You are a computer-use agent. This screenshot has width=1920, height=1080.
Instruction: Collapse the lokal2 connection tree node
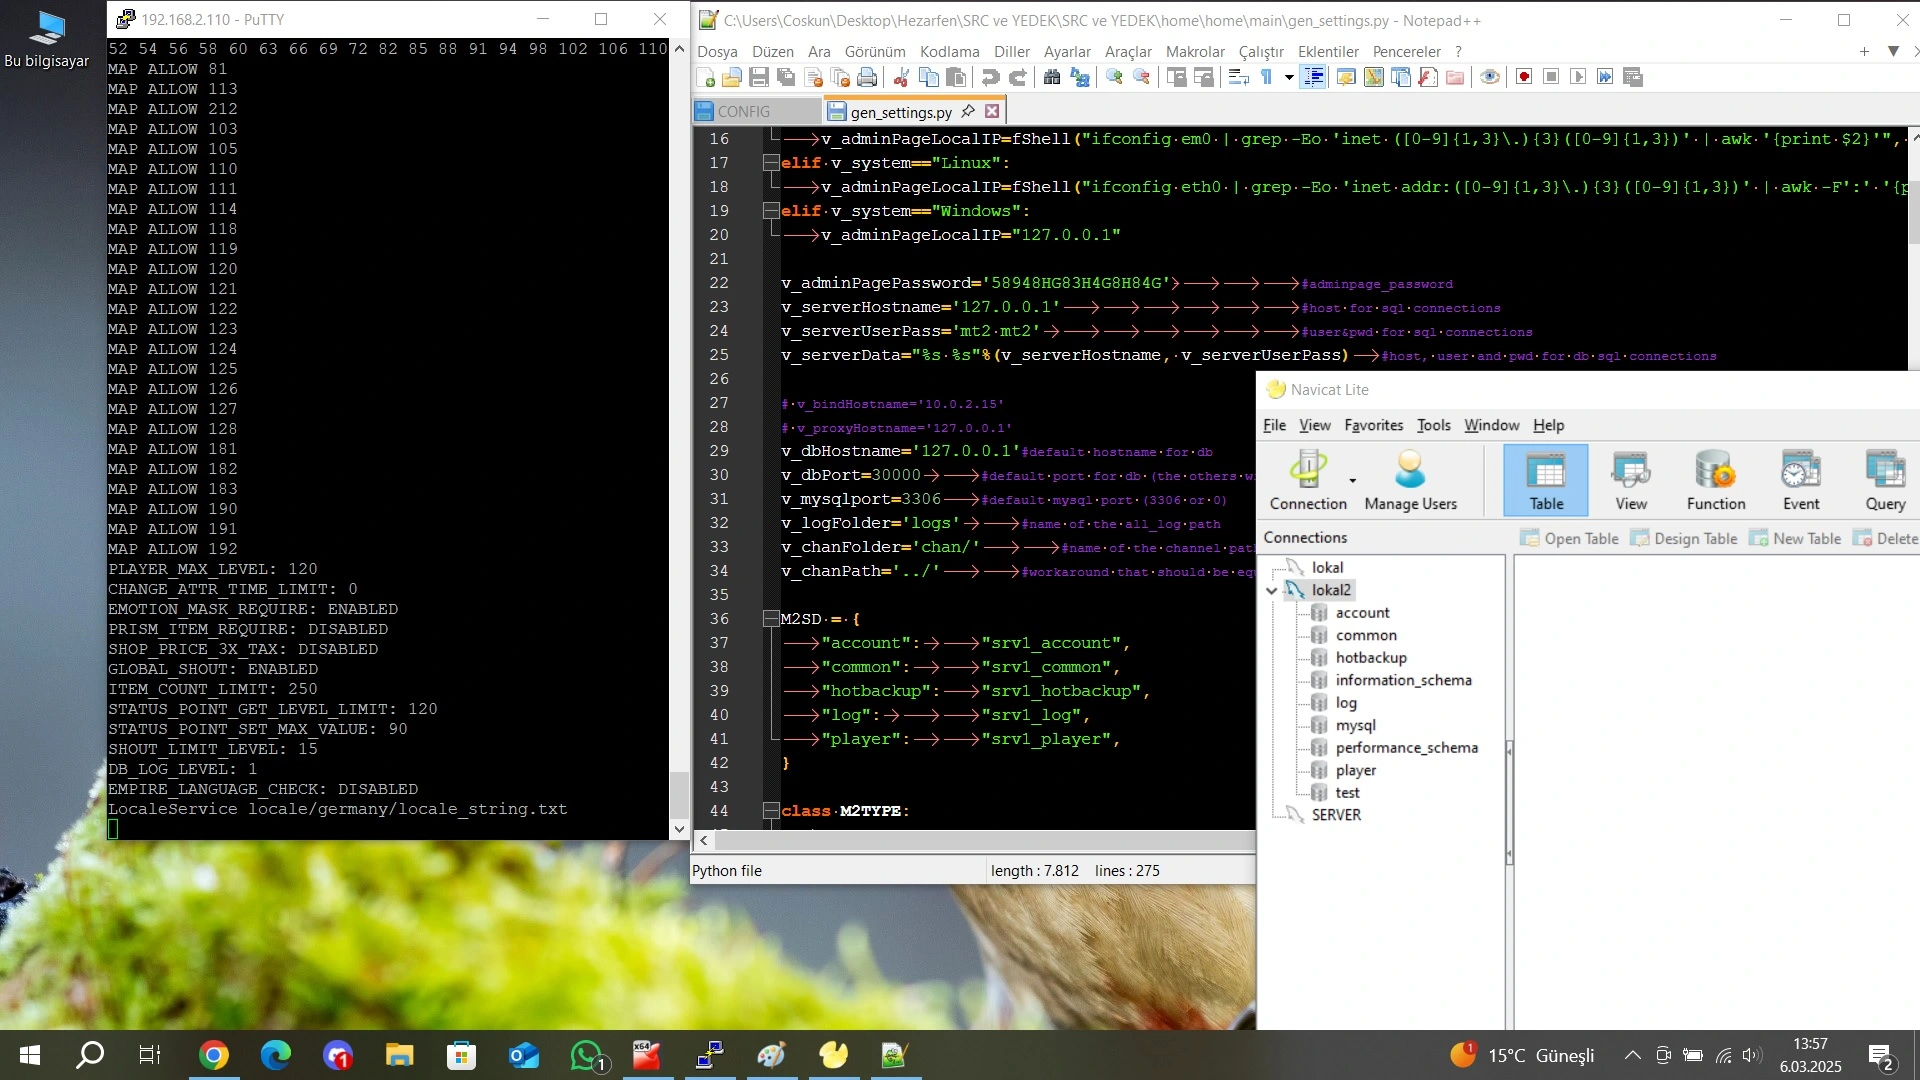[1272, 591]
